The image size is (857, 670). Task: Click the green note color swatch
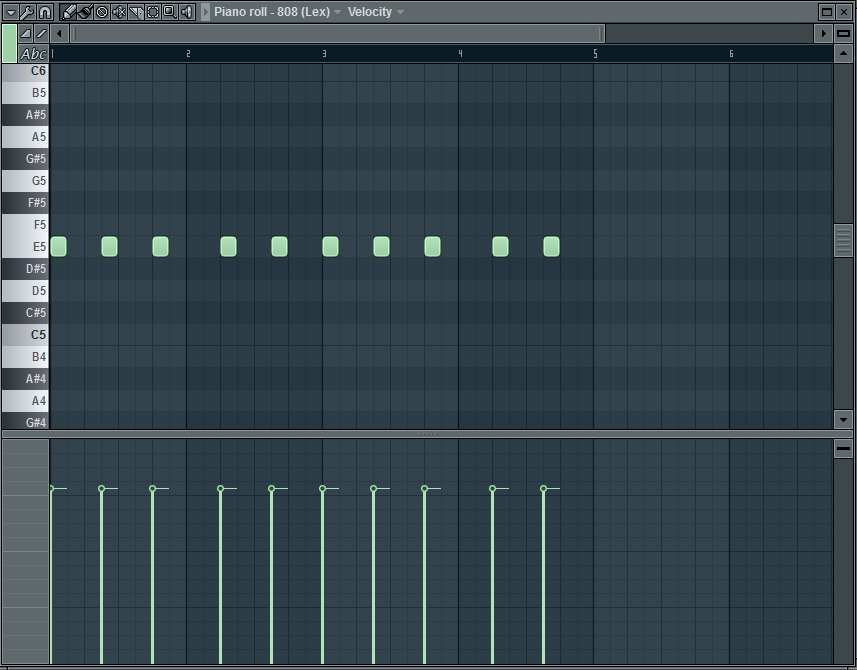9,43
